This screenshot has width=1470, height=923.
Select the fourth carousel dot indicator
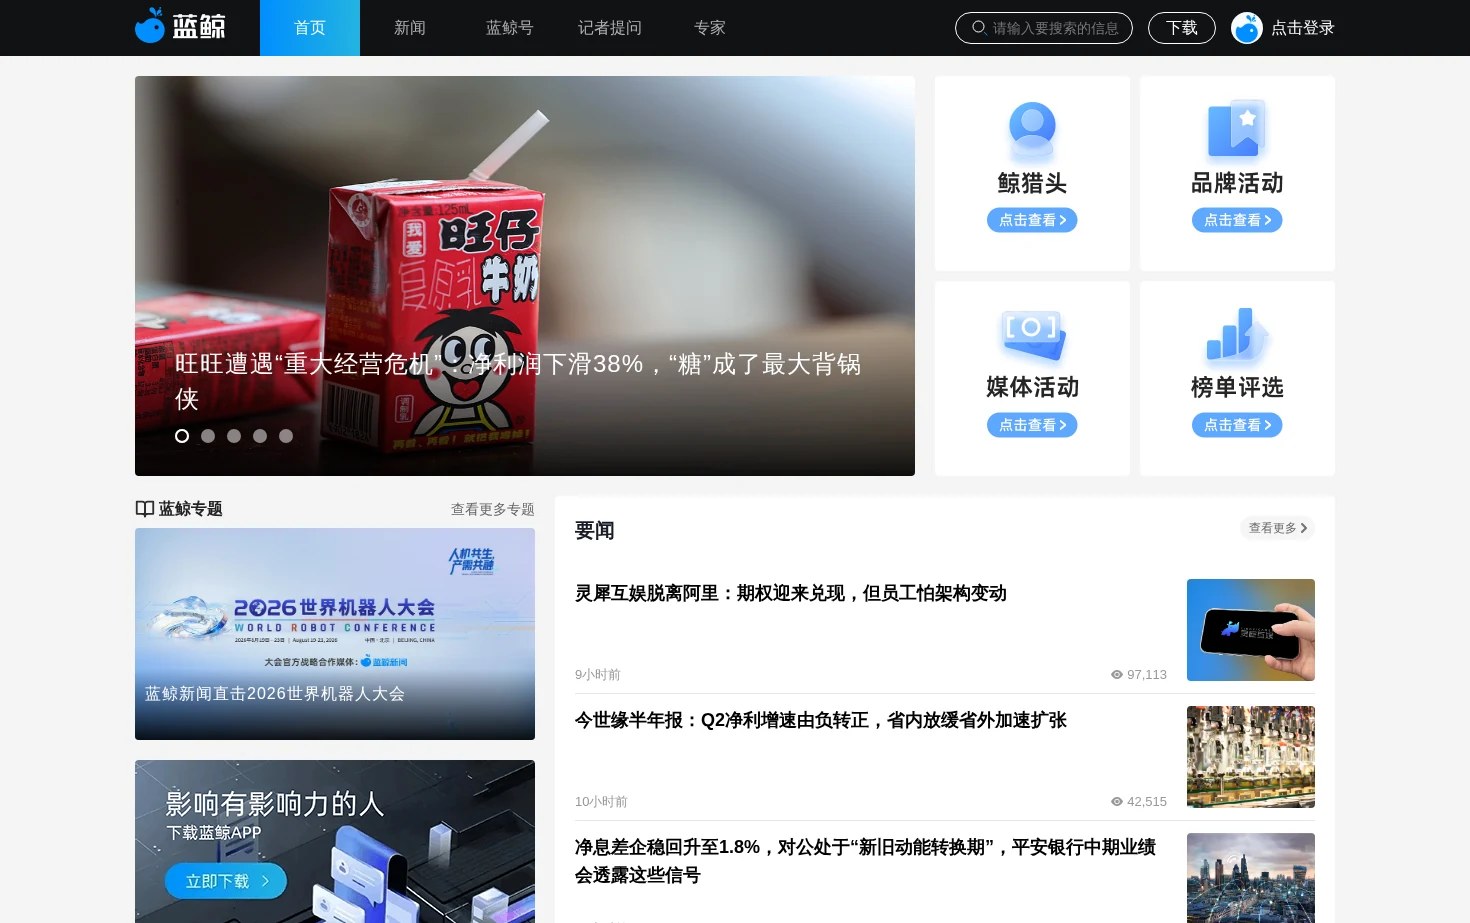click(260, 436)
